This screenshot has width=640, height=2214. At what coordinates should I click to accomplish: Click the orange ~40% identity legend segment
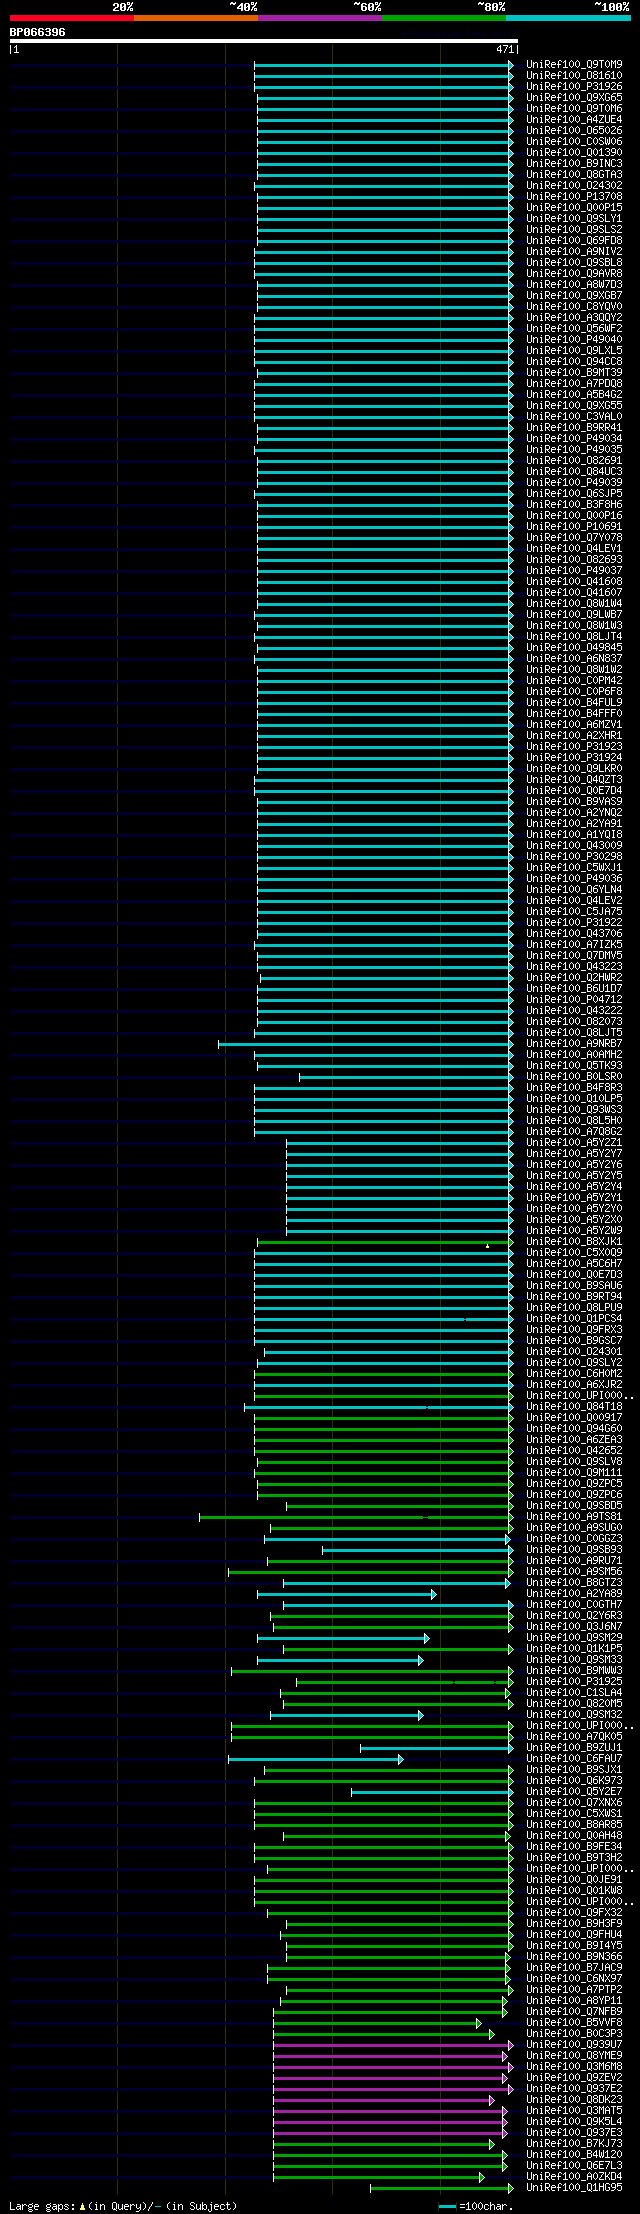pyautogui.click(x=196, y=18)
